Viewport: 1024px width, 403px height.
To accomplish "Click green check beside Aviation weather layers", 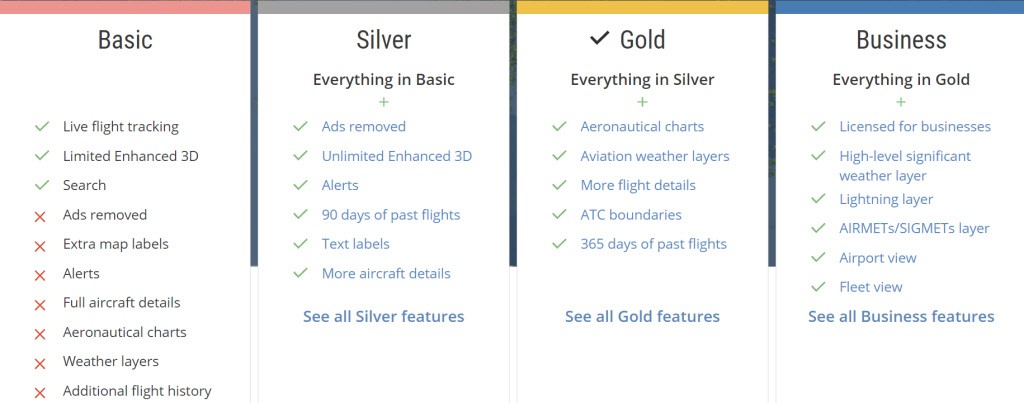I will coord(559,156).
